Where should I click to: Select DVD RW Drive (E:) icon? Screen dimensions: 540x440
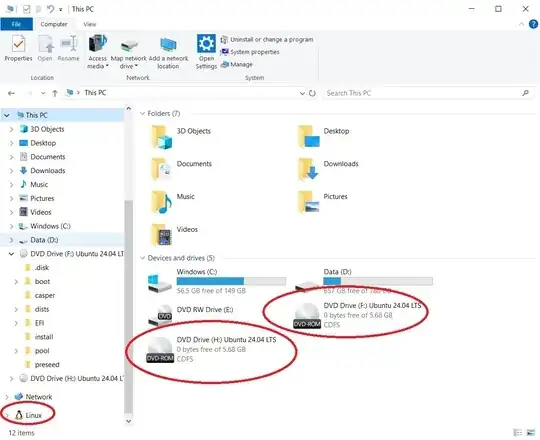[160, 315]
